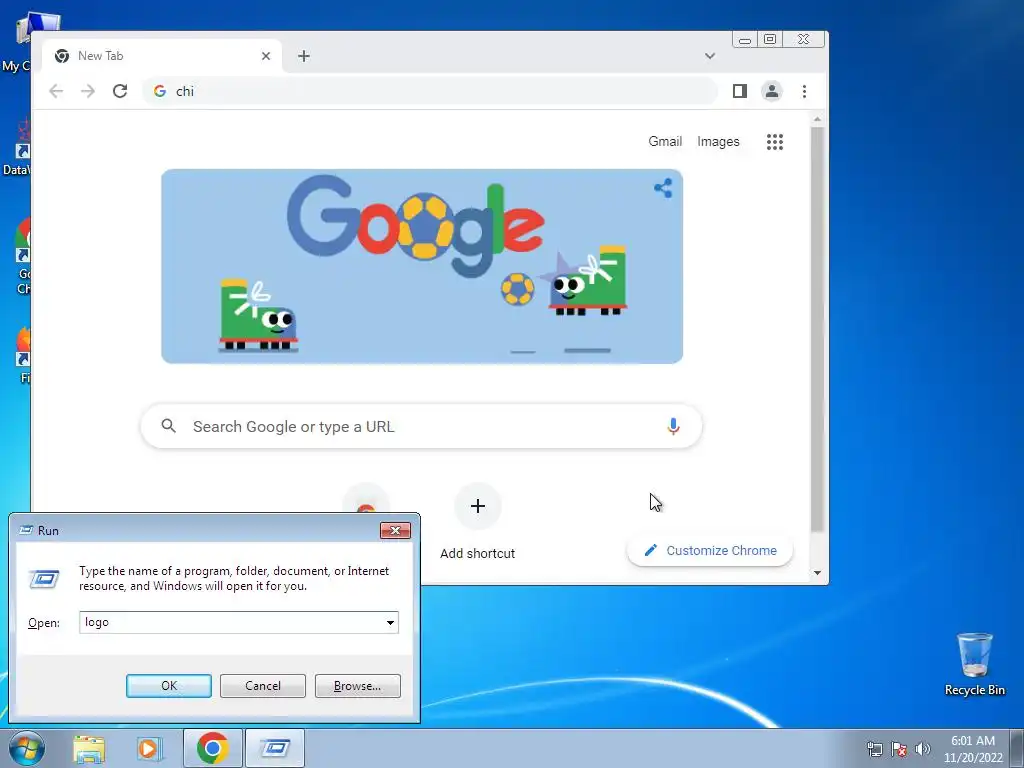Screen dimensions: 1024x768
Task: Cancel the Run dialog
Action: pos(263,686)
